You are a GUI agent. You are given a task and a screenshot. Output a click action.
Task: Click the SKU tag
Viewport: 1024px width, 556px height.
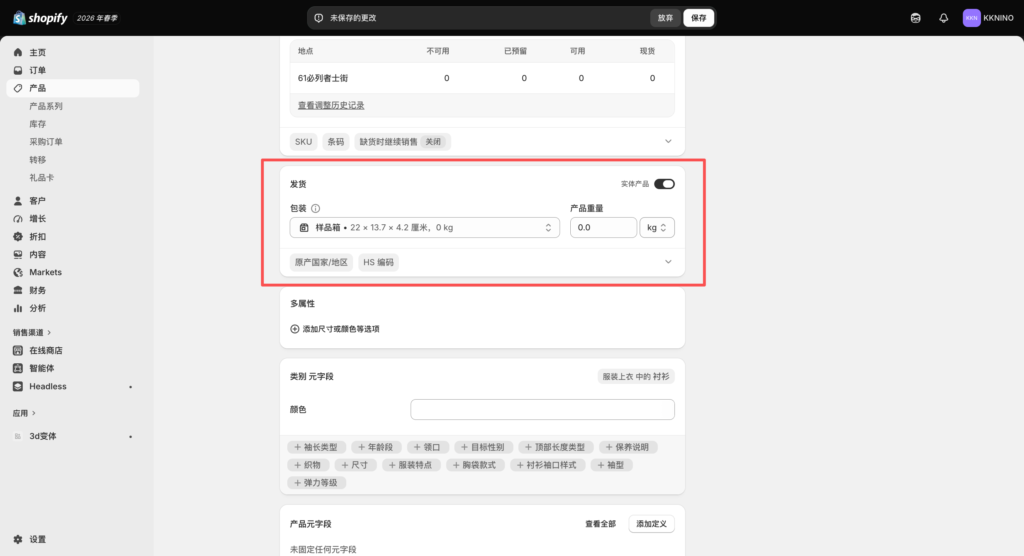pyautogui.click(x=303, y=142)
